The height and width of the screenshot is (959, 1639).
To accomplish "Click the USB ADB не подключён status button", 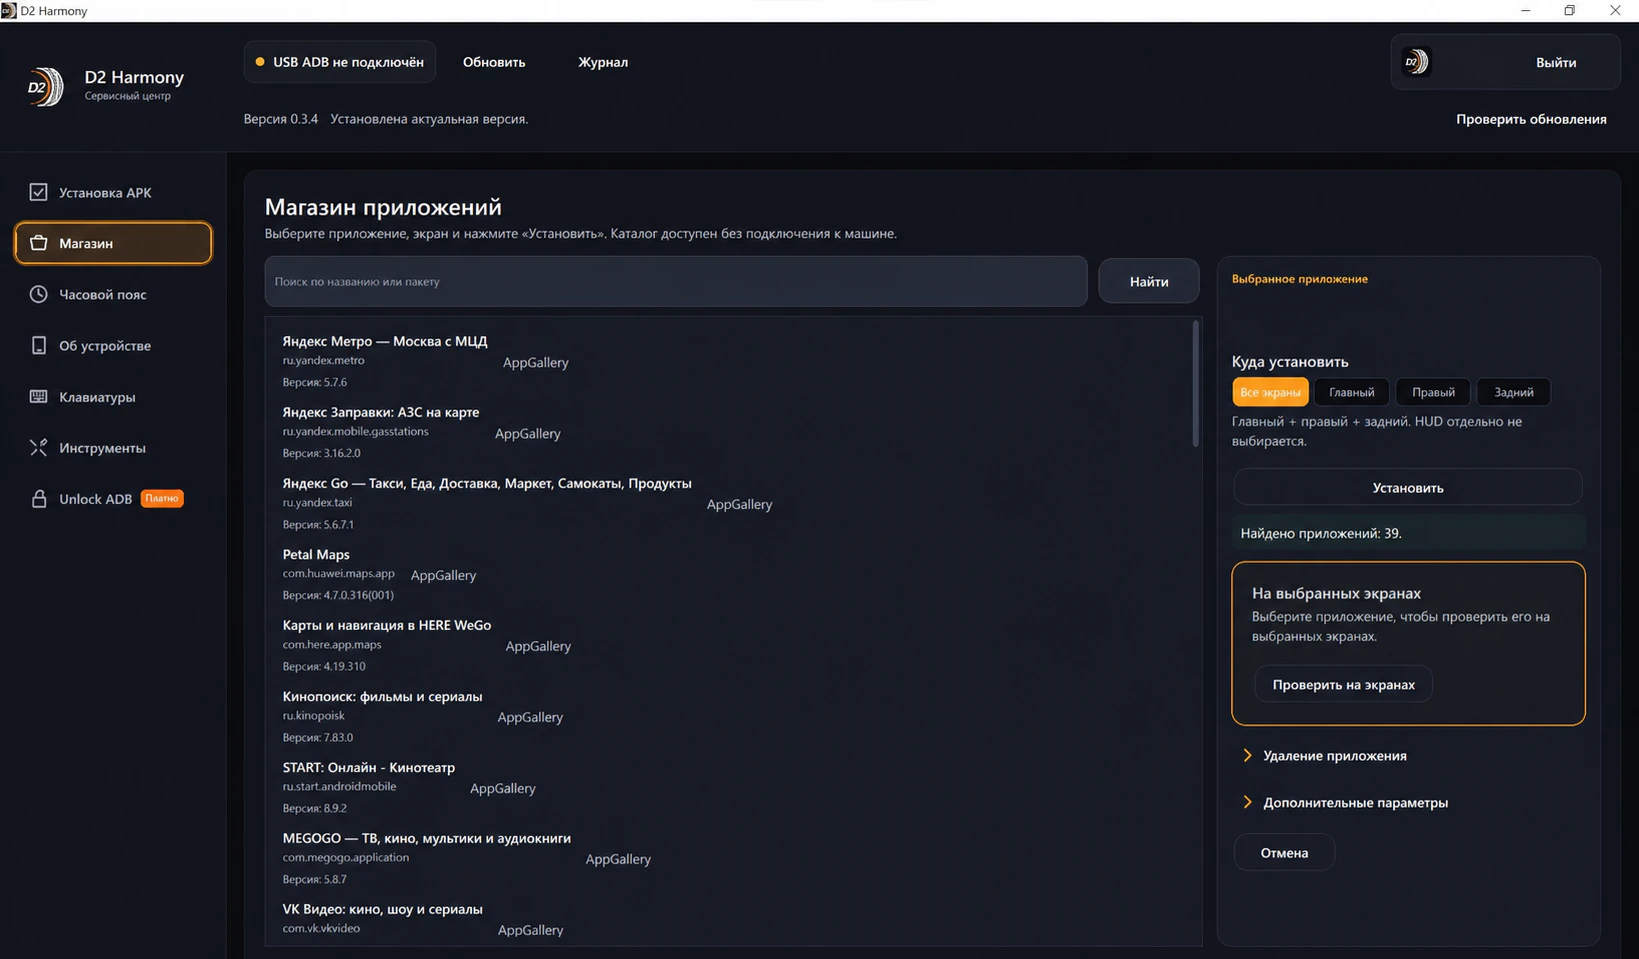I will 340,62.
